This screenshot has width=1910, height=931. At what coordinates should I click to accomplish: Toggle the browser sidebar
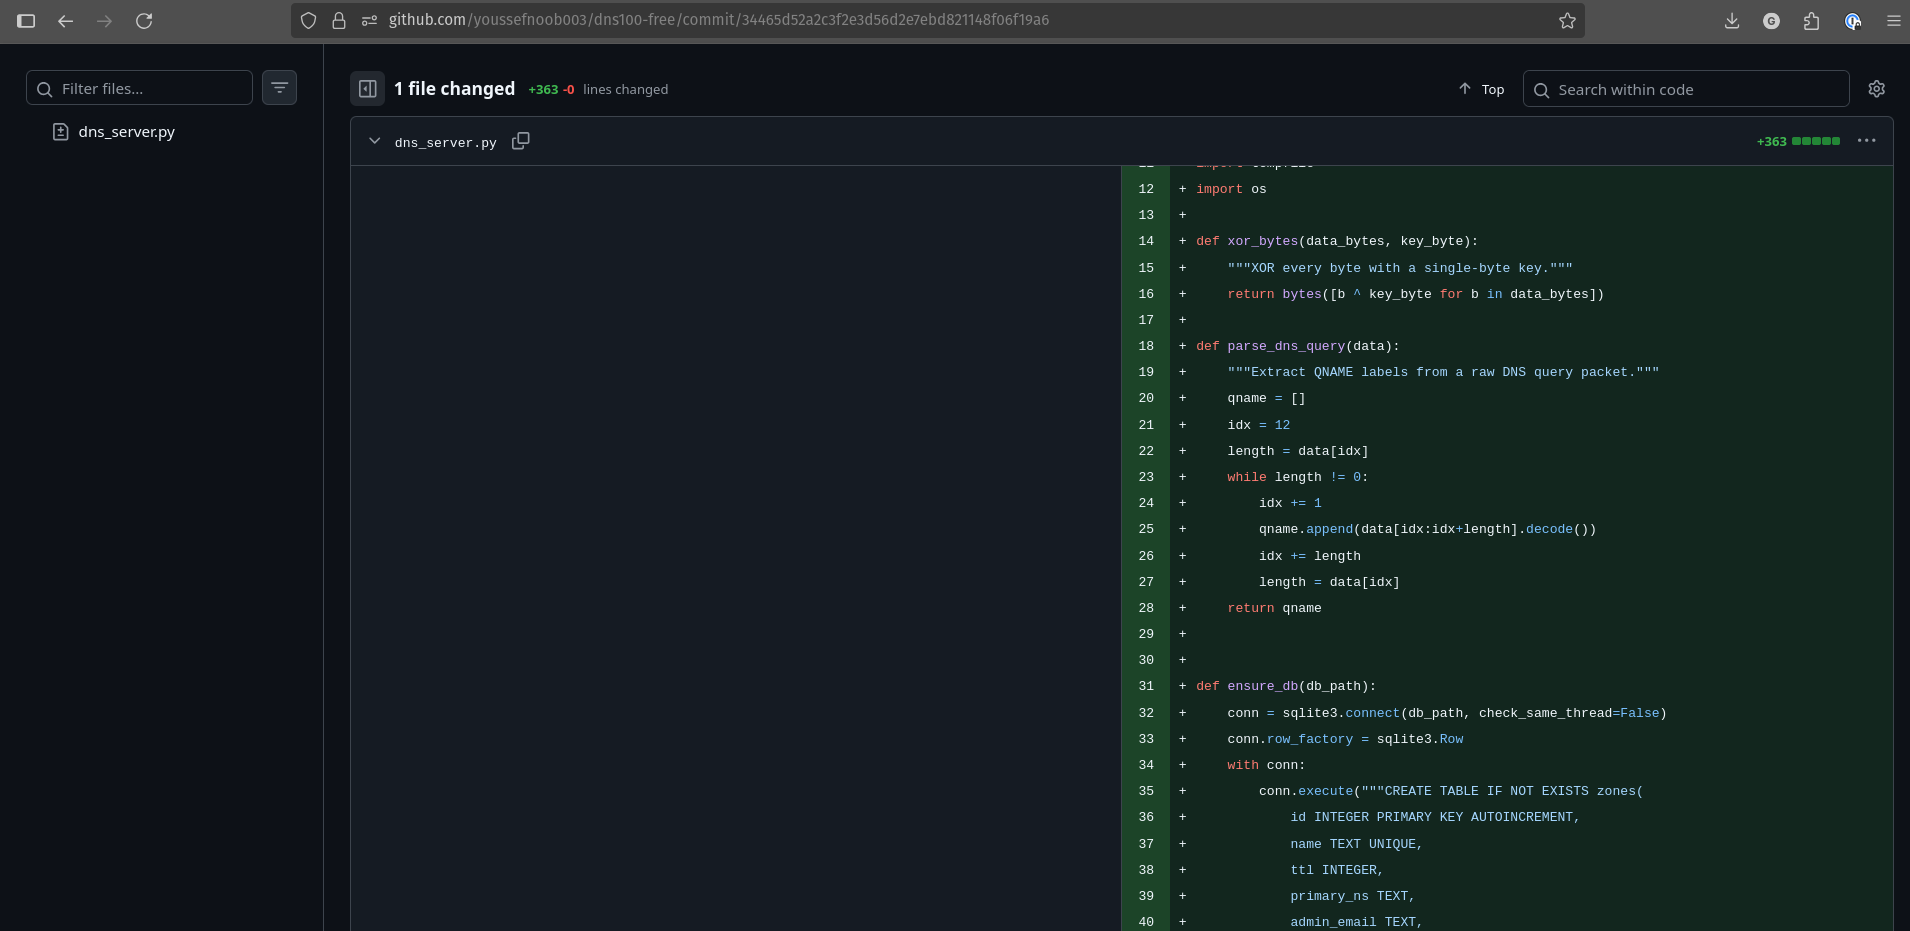(x=26, y=21)
